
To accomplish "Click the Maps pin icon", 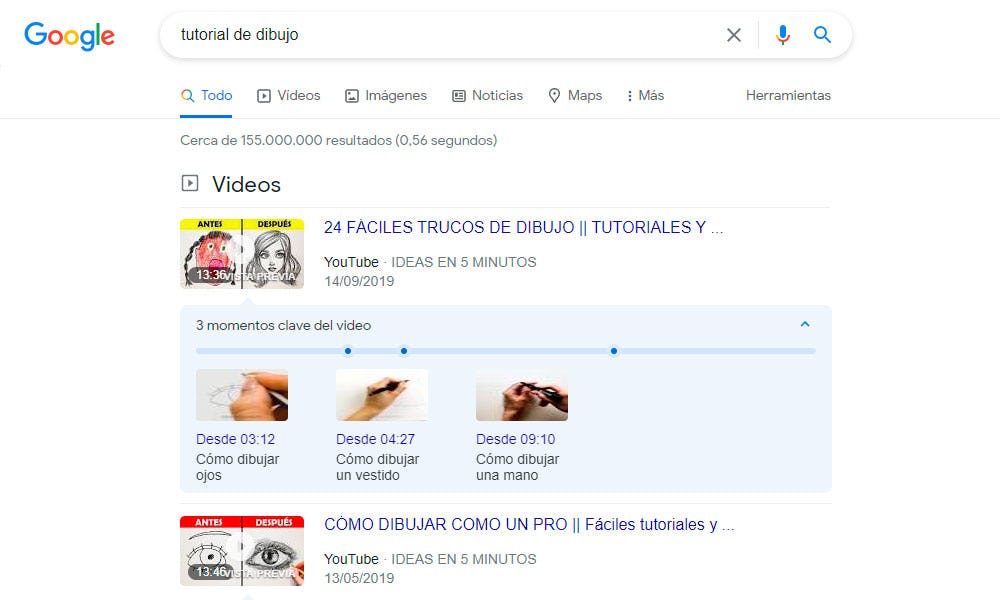I will point(554,95).
